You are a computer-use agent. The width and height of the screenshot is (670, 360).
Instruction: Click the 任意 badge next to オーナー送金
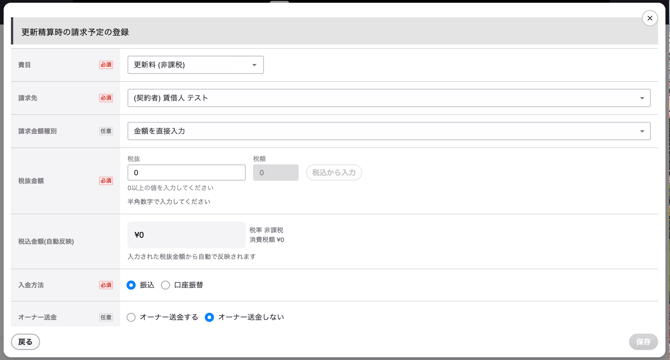pos(106,317)
